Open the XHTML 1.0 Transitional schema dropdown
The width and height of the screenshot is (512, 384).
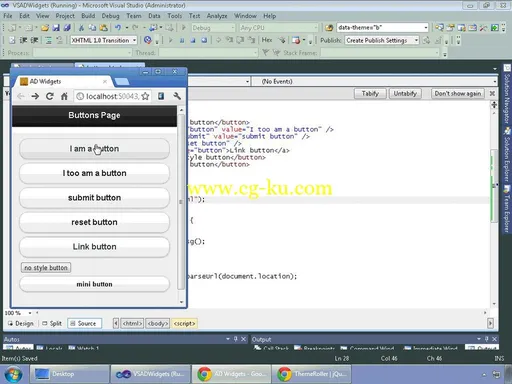tap(104, 40)
